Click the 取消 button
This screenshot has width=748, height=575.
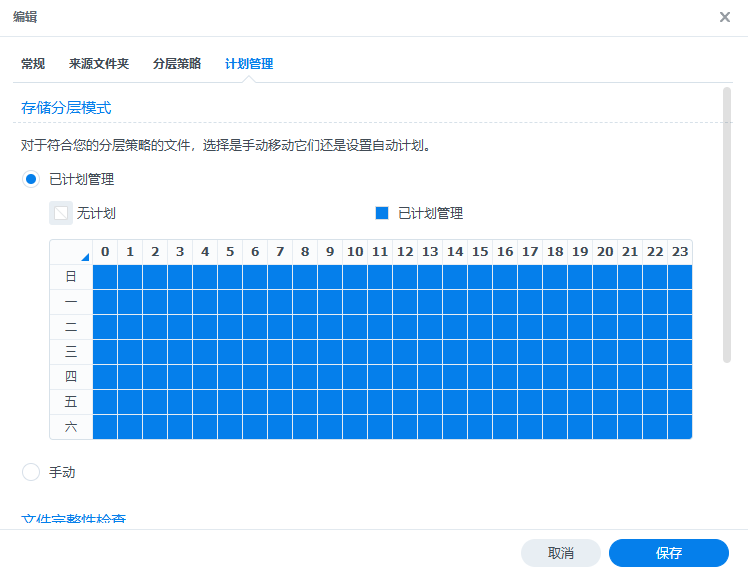tap(561, 553)
